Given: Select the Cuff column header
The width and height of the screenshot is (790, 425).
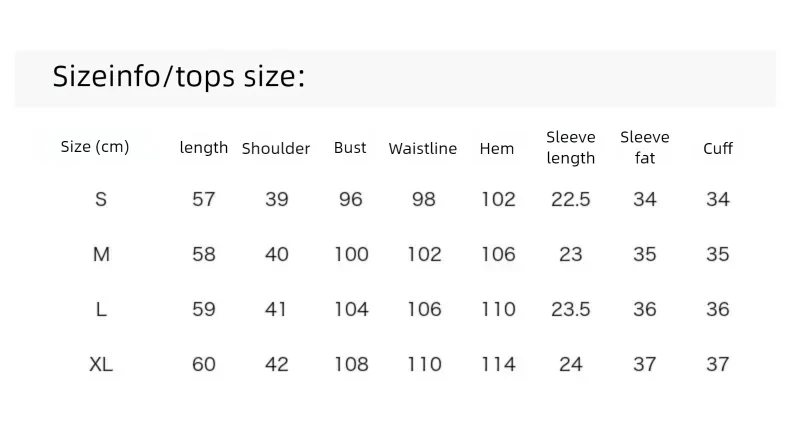Looking at the screenshot, I should (718, 149).
